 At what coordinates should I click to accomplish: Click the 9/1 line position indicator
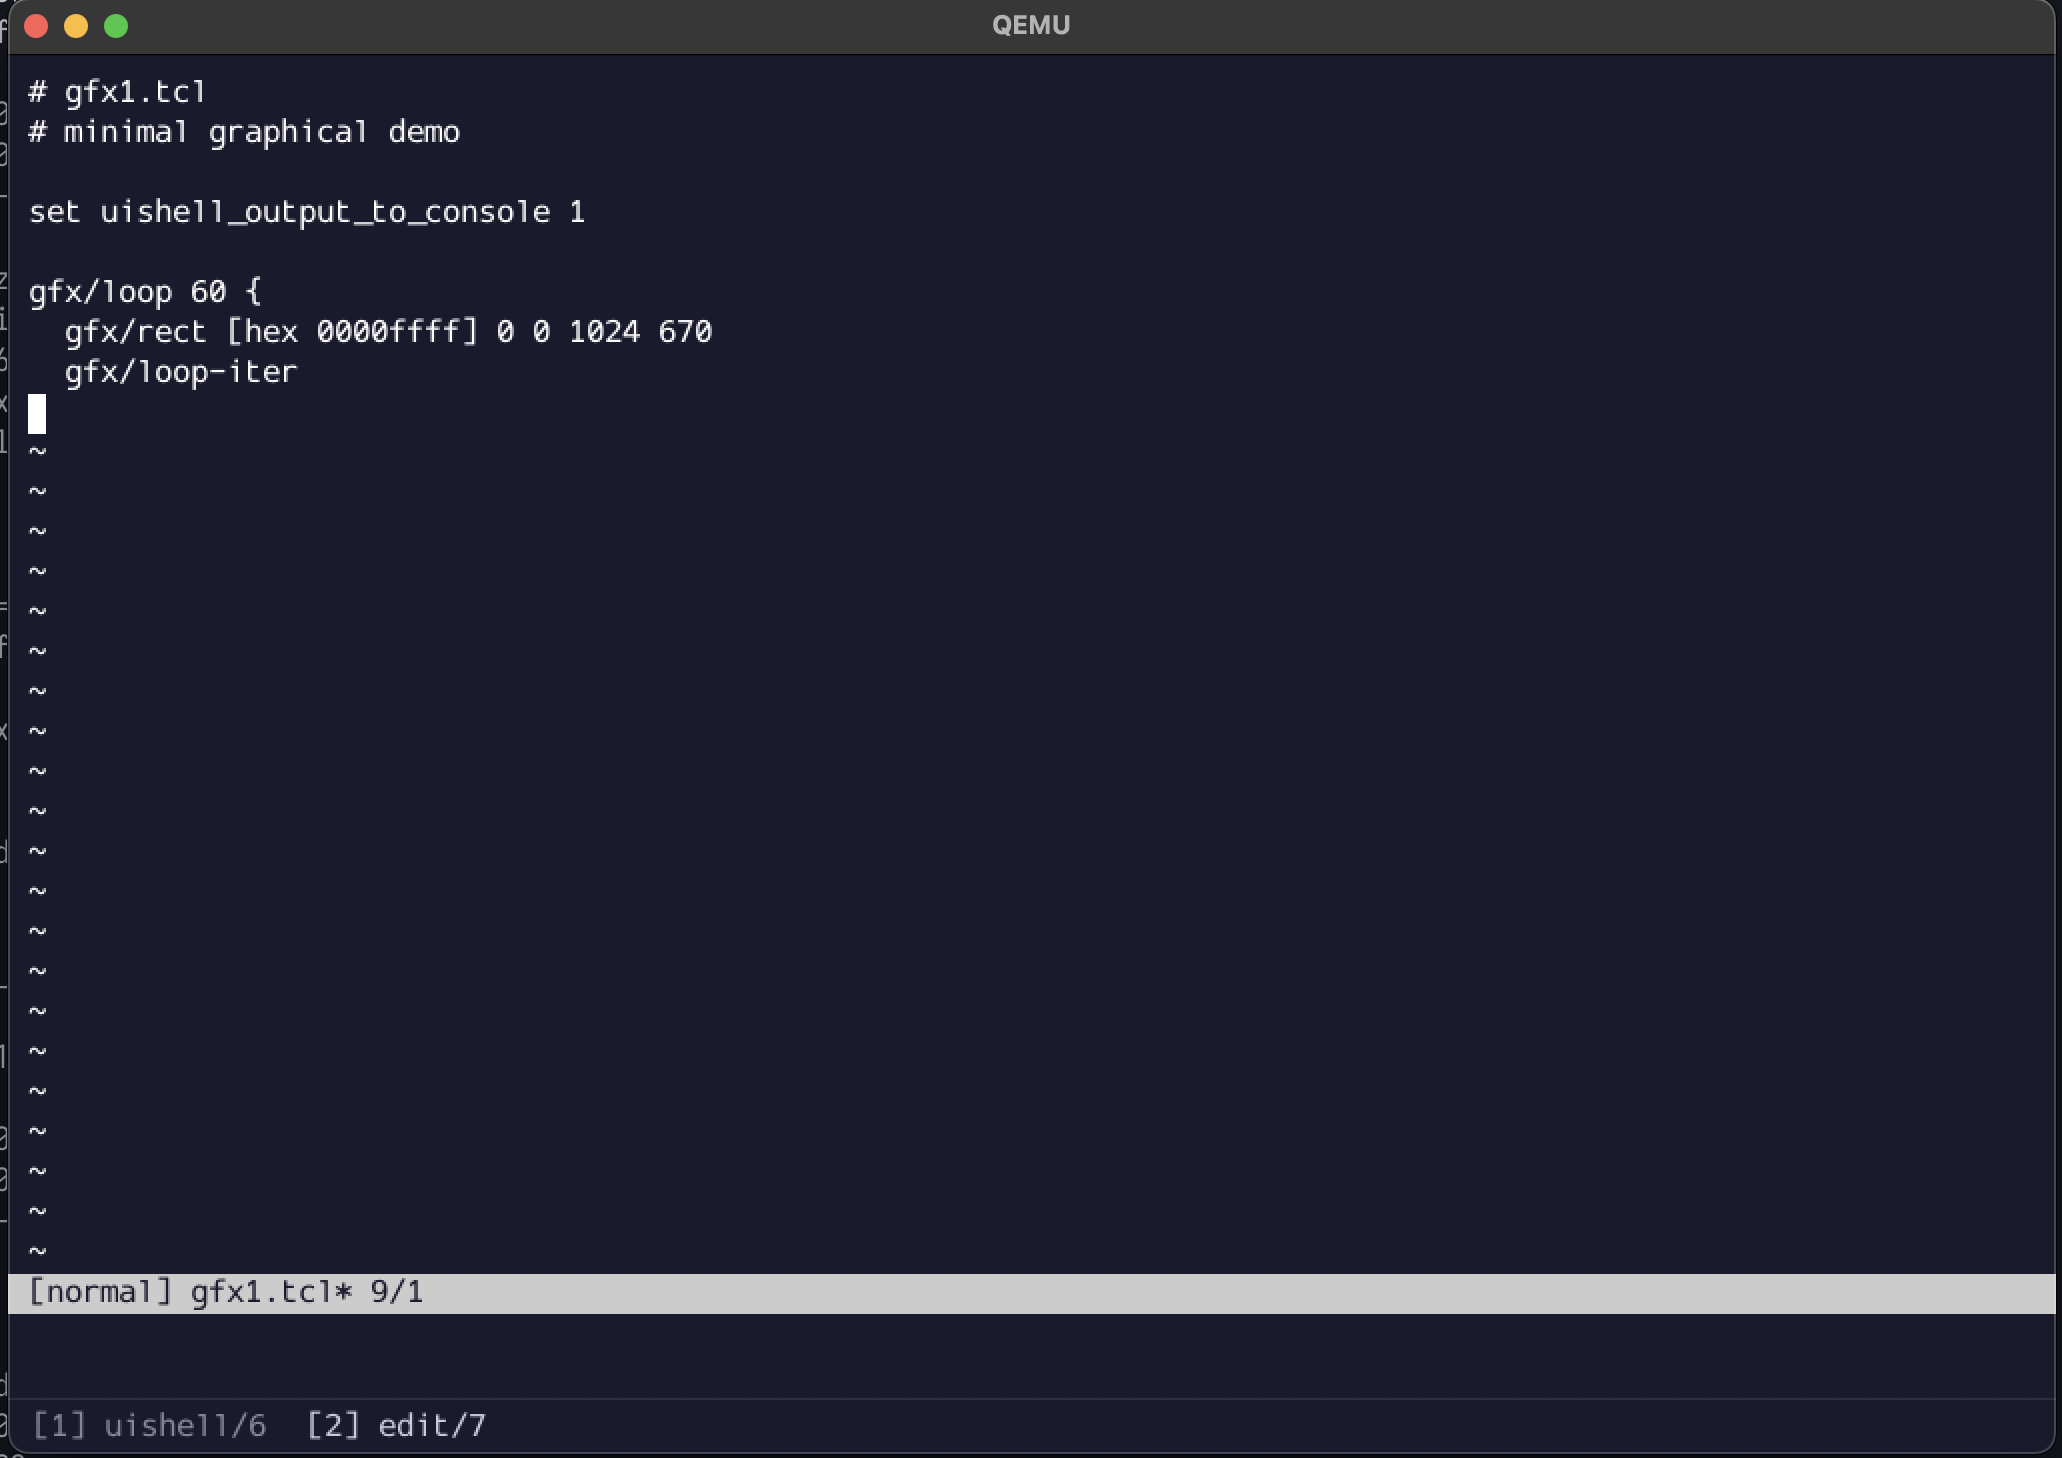pos(397,1292)
